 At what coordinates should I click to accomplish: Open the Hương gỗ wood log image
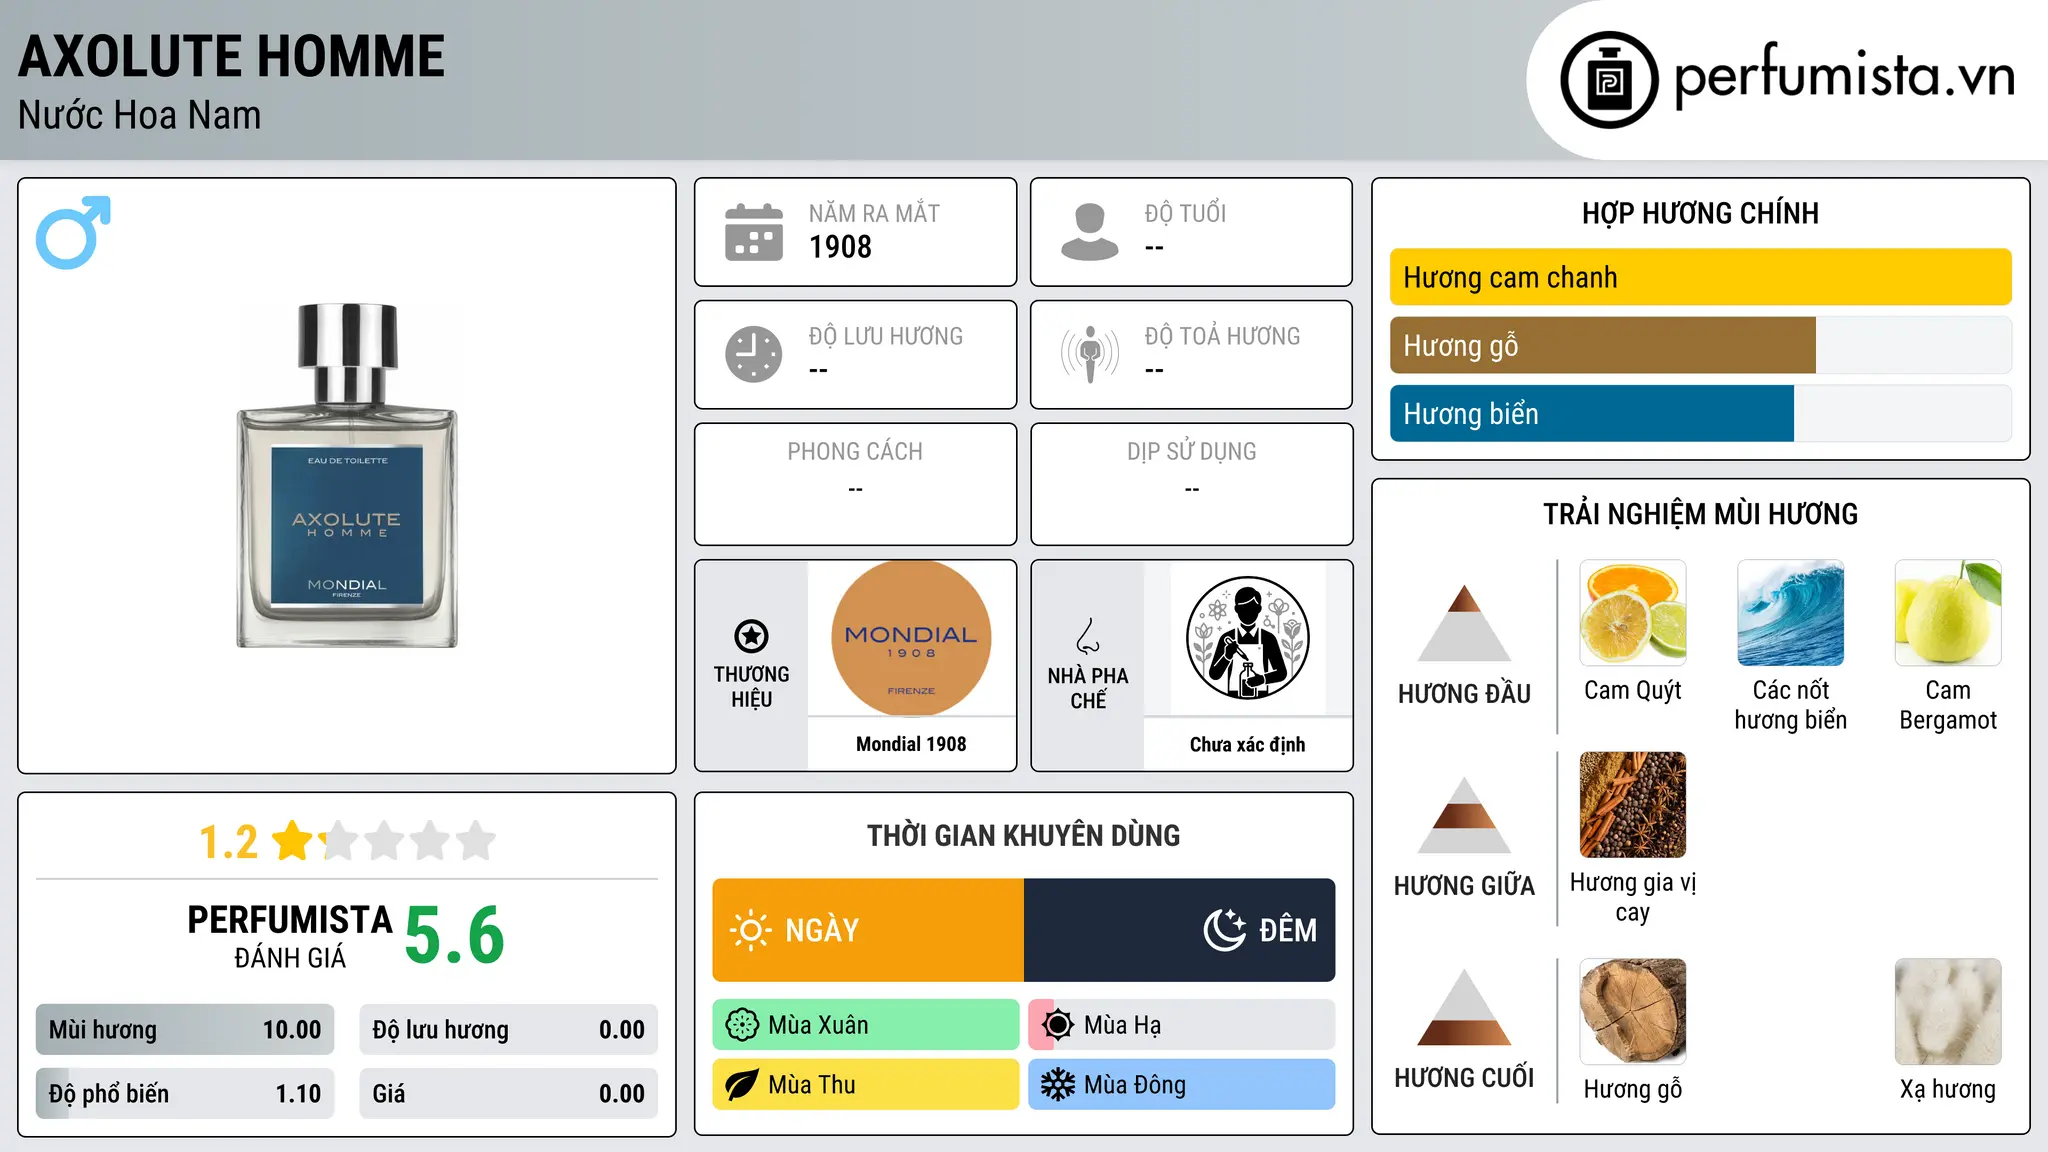pos(1633,1011)
